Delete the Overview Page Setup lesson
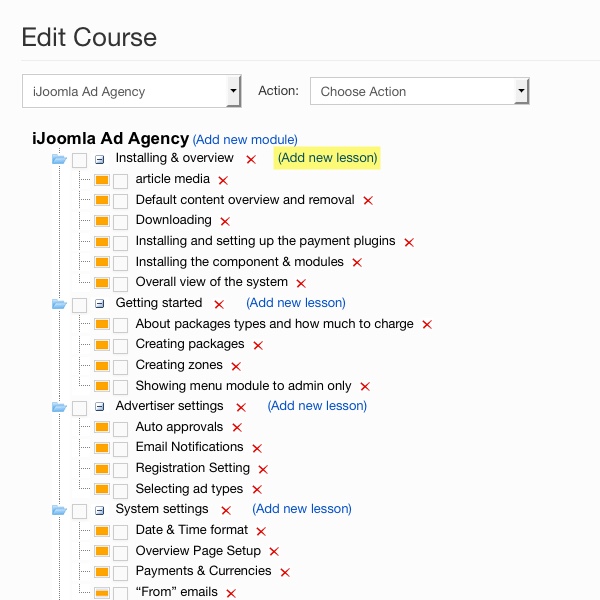This screenshot has width=600, height=600. [274, 551]
